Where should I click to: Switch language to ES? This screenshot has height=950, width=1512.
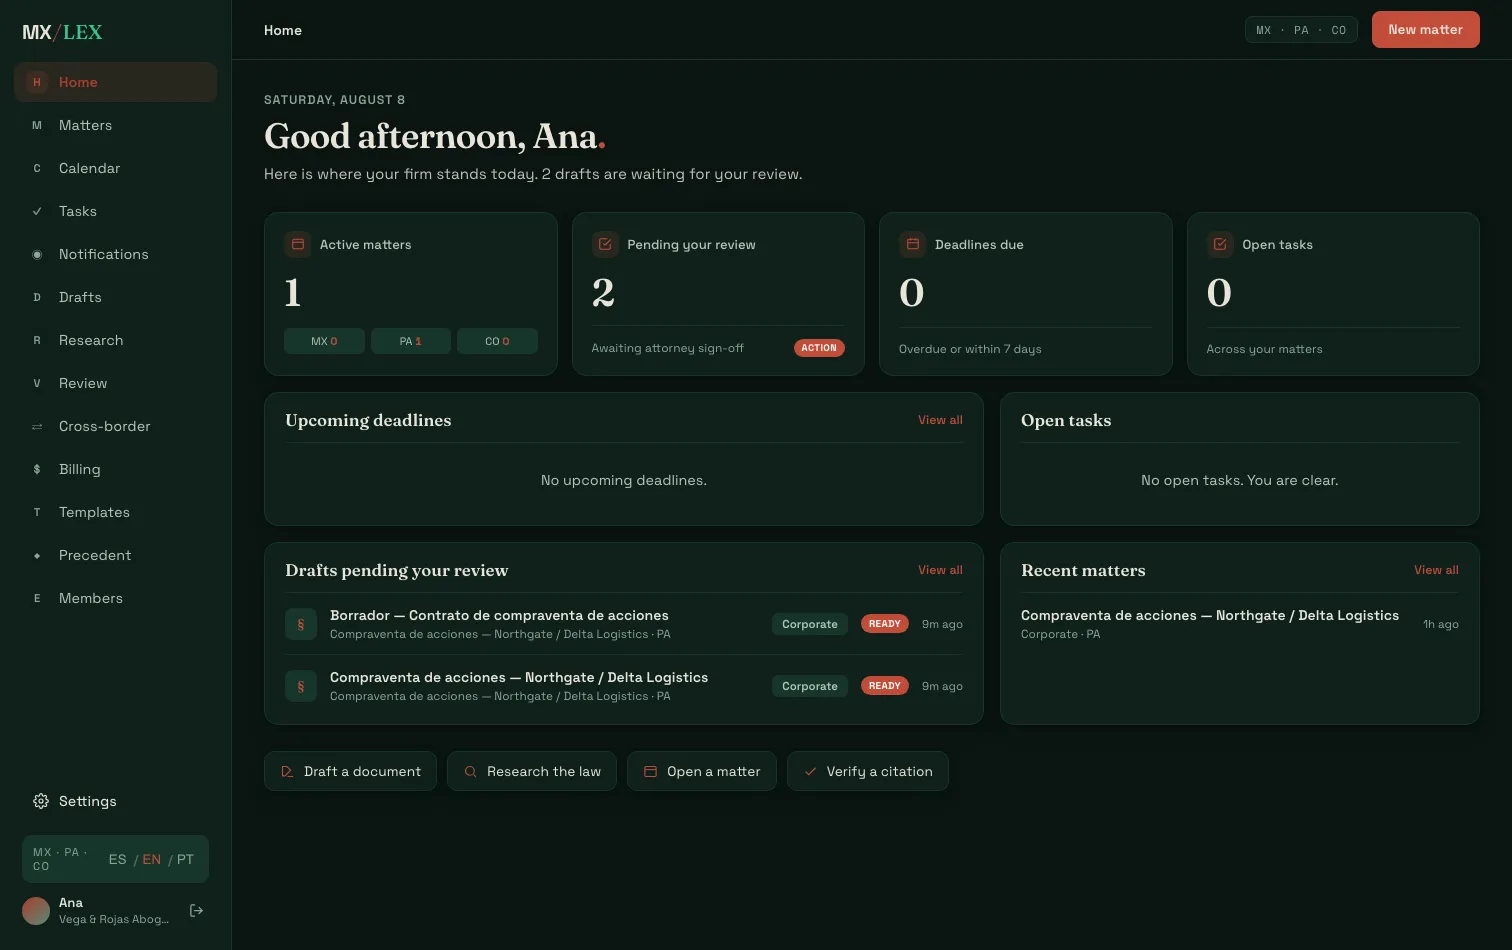click(117, 859)
